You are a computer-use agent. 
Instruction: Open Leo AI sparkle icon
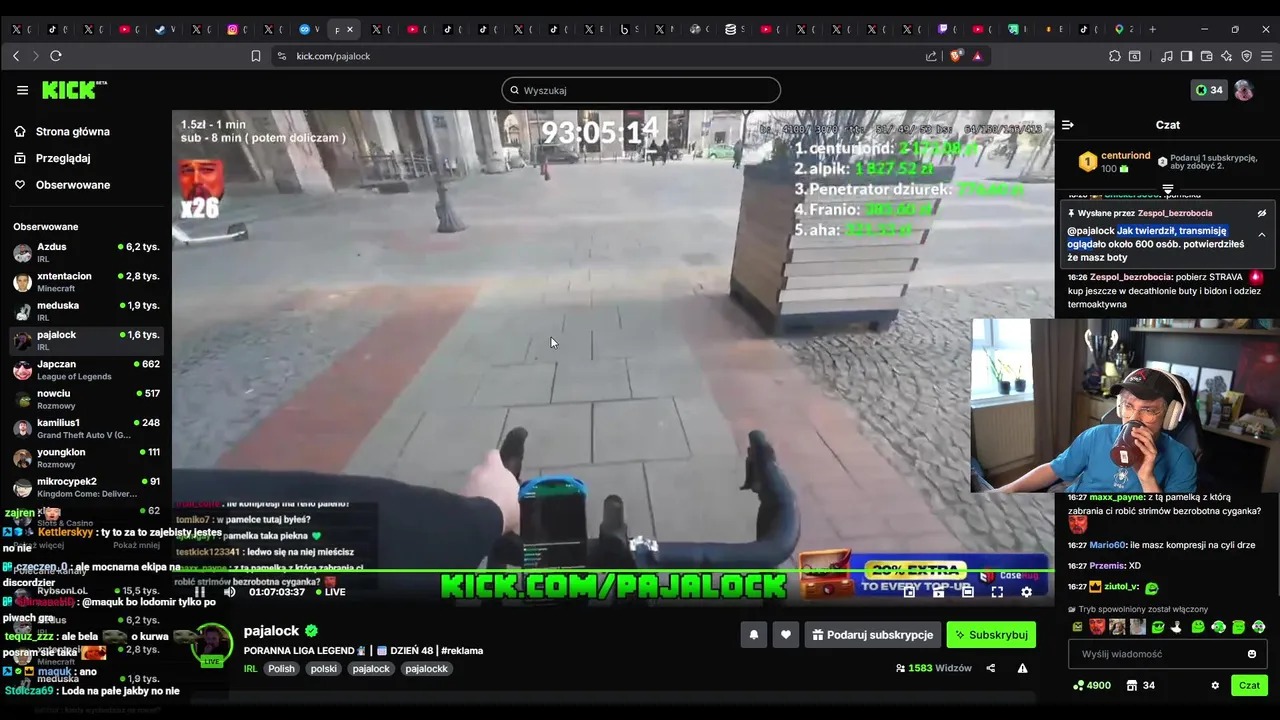1226,56
